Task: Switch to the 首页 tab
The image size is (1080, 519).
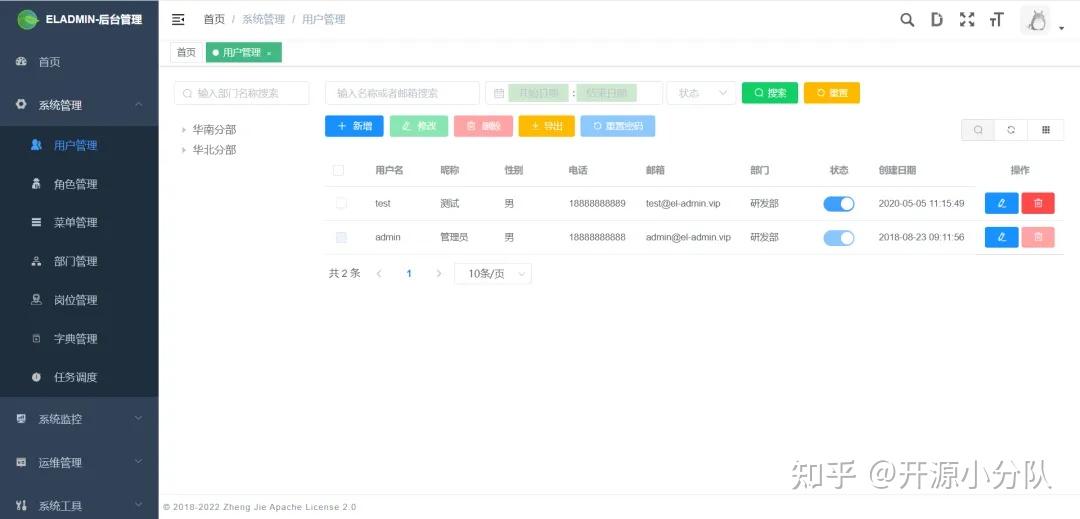Action: click(186, 52)
